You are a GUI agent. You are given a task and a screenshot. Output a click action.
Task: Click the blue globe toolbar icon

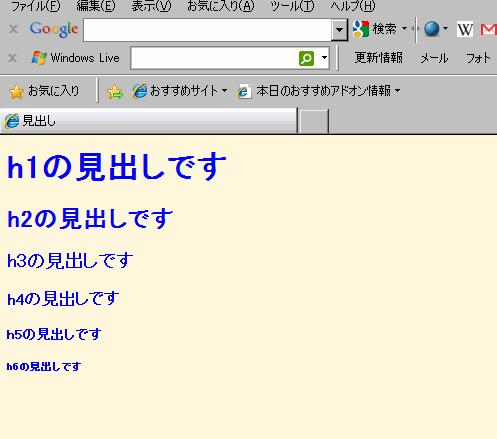pyautogui.click(x=432, y=29)
